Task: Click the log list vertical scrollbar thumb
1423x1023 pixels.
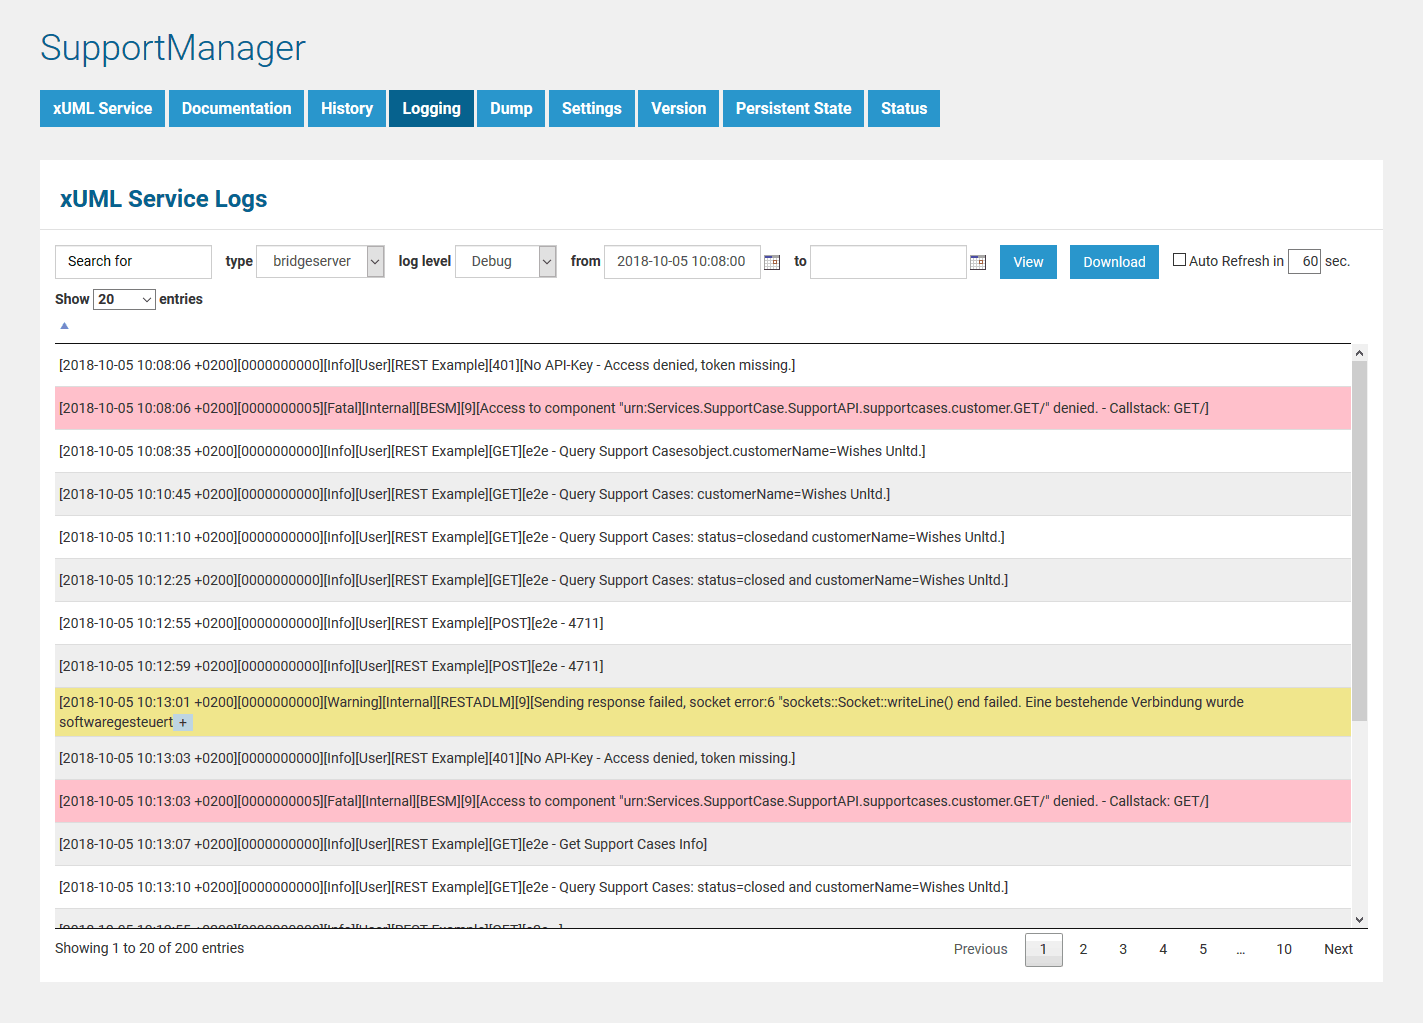Action: coord(1359,540)
